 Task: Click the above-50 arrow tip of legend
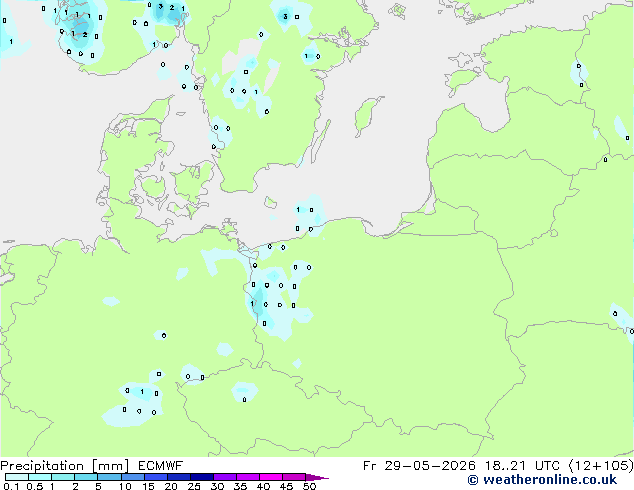coord(317,477)
